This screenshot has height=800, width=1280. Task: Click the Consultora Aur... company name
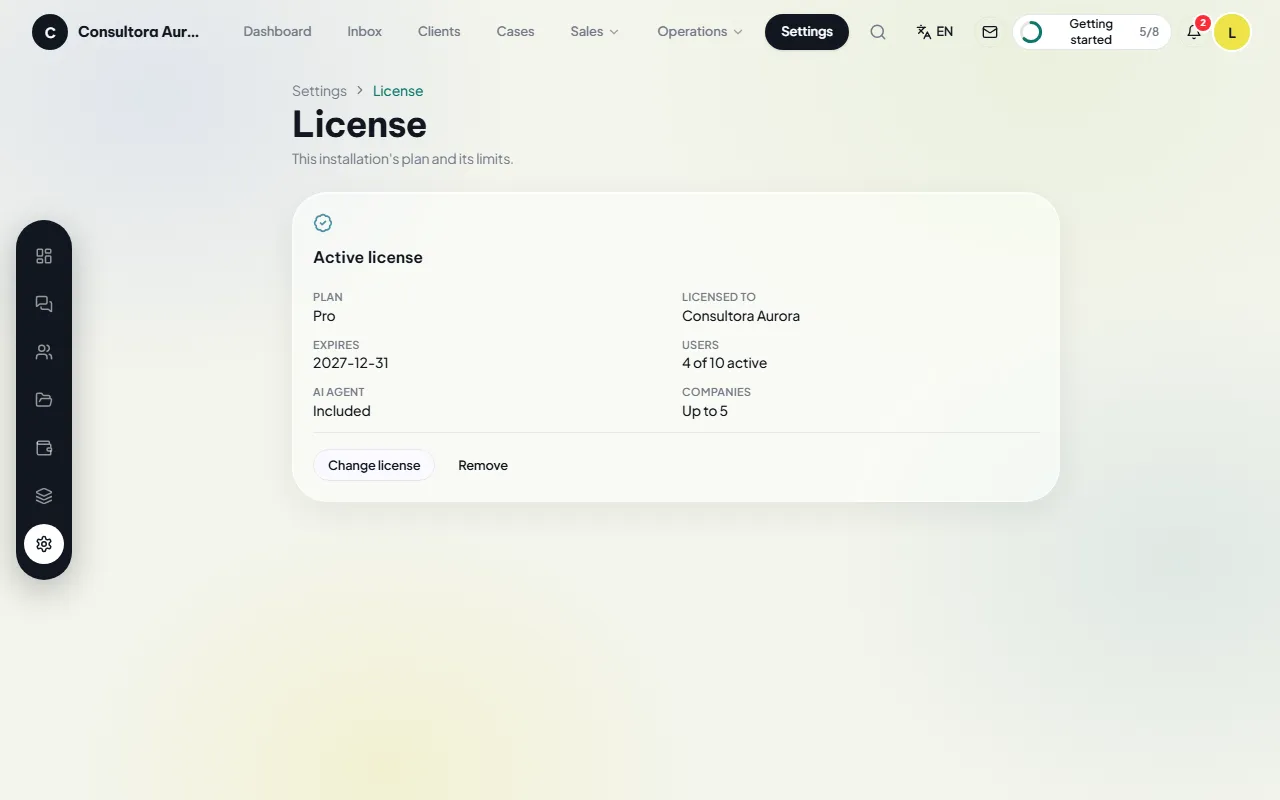(x=139, y=32)
